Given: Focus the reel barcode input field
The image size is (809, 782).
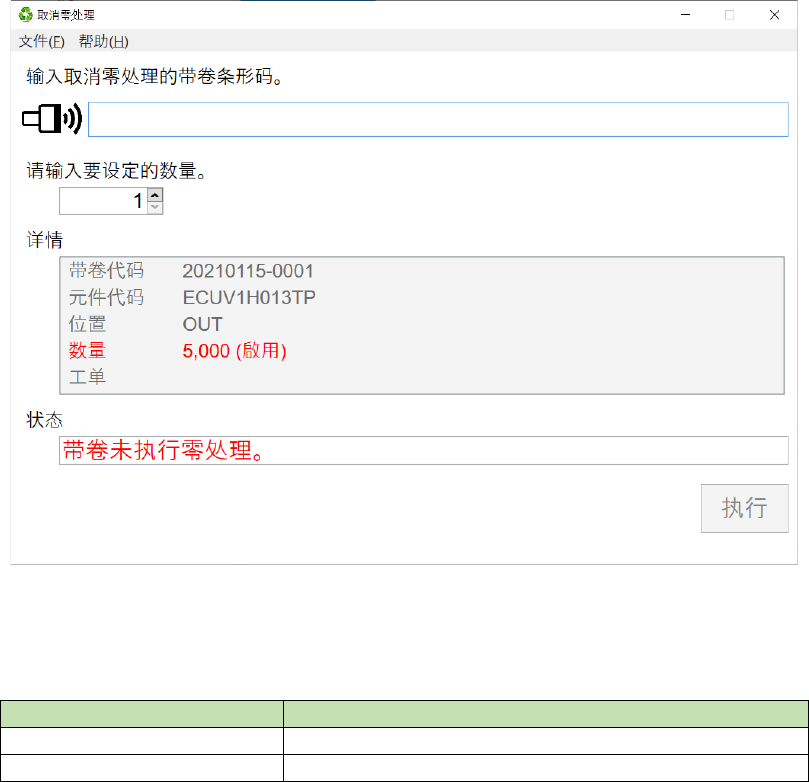Looking at the screenshot, I should [438, 119].
